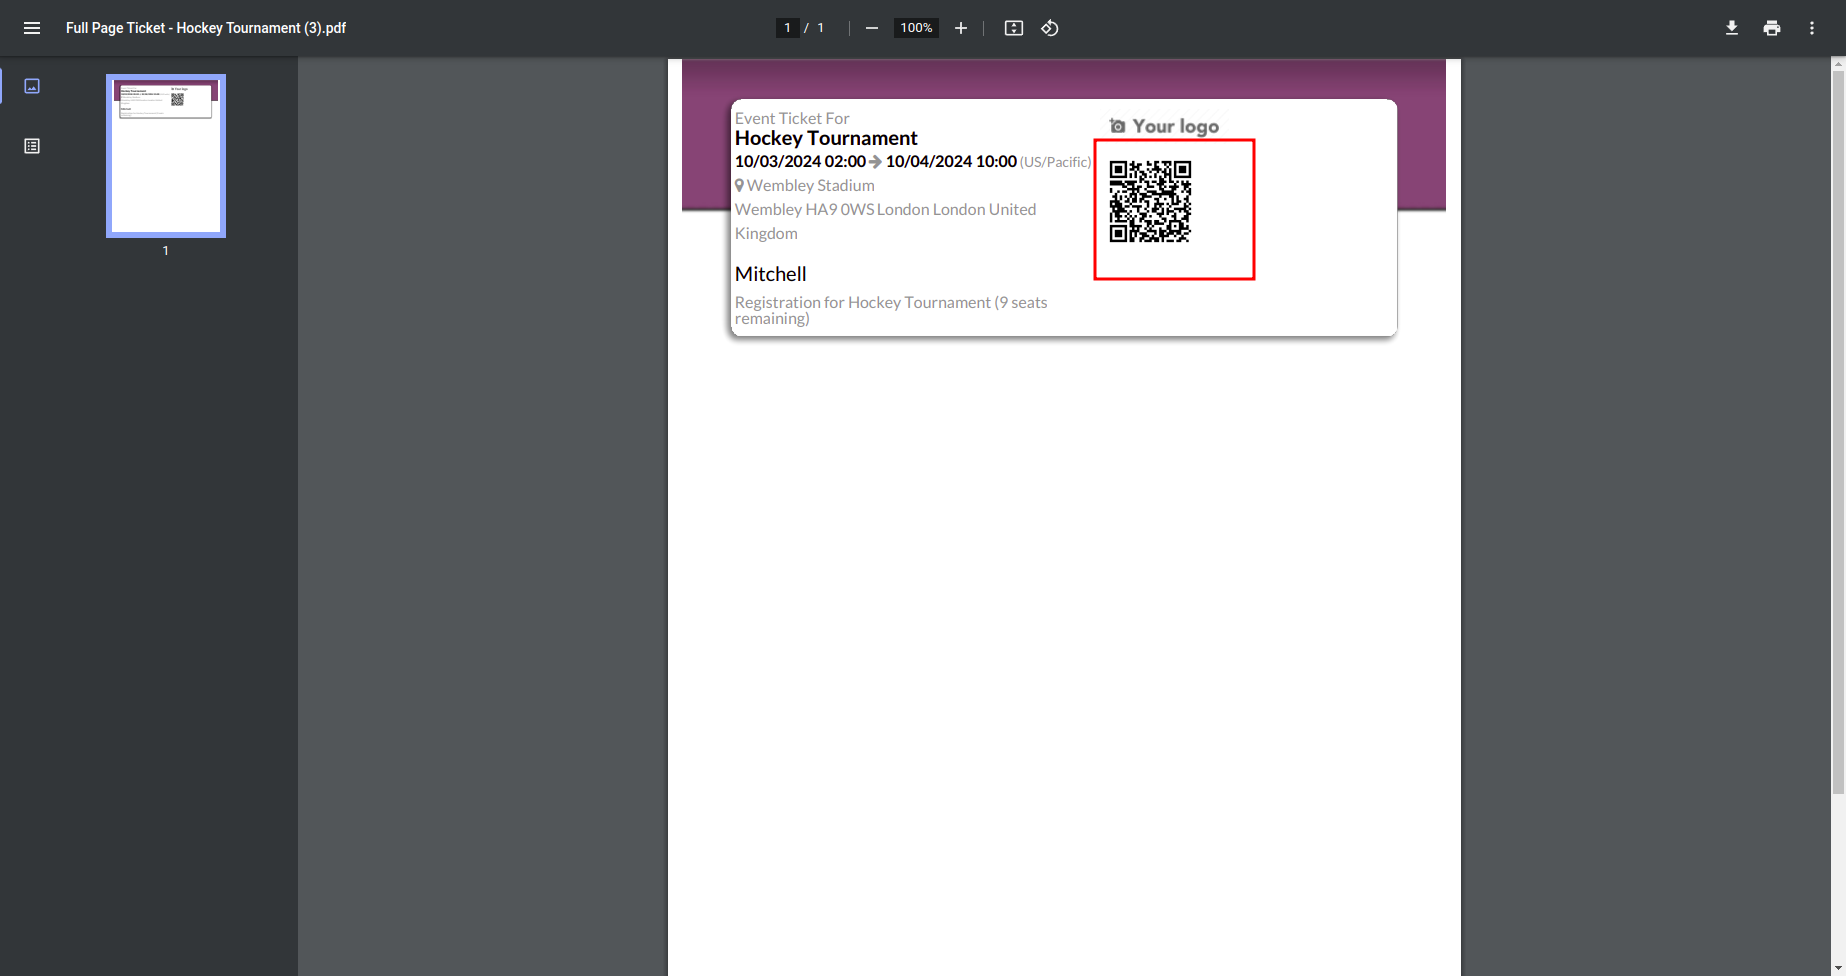1846x976 pixels.
Task: Click the 'Hockey Tournament' event title
Action: pyautogui.click(x=826, y=138)
